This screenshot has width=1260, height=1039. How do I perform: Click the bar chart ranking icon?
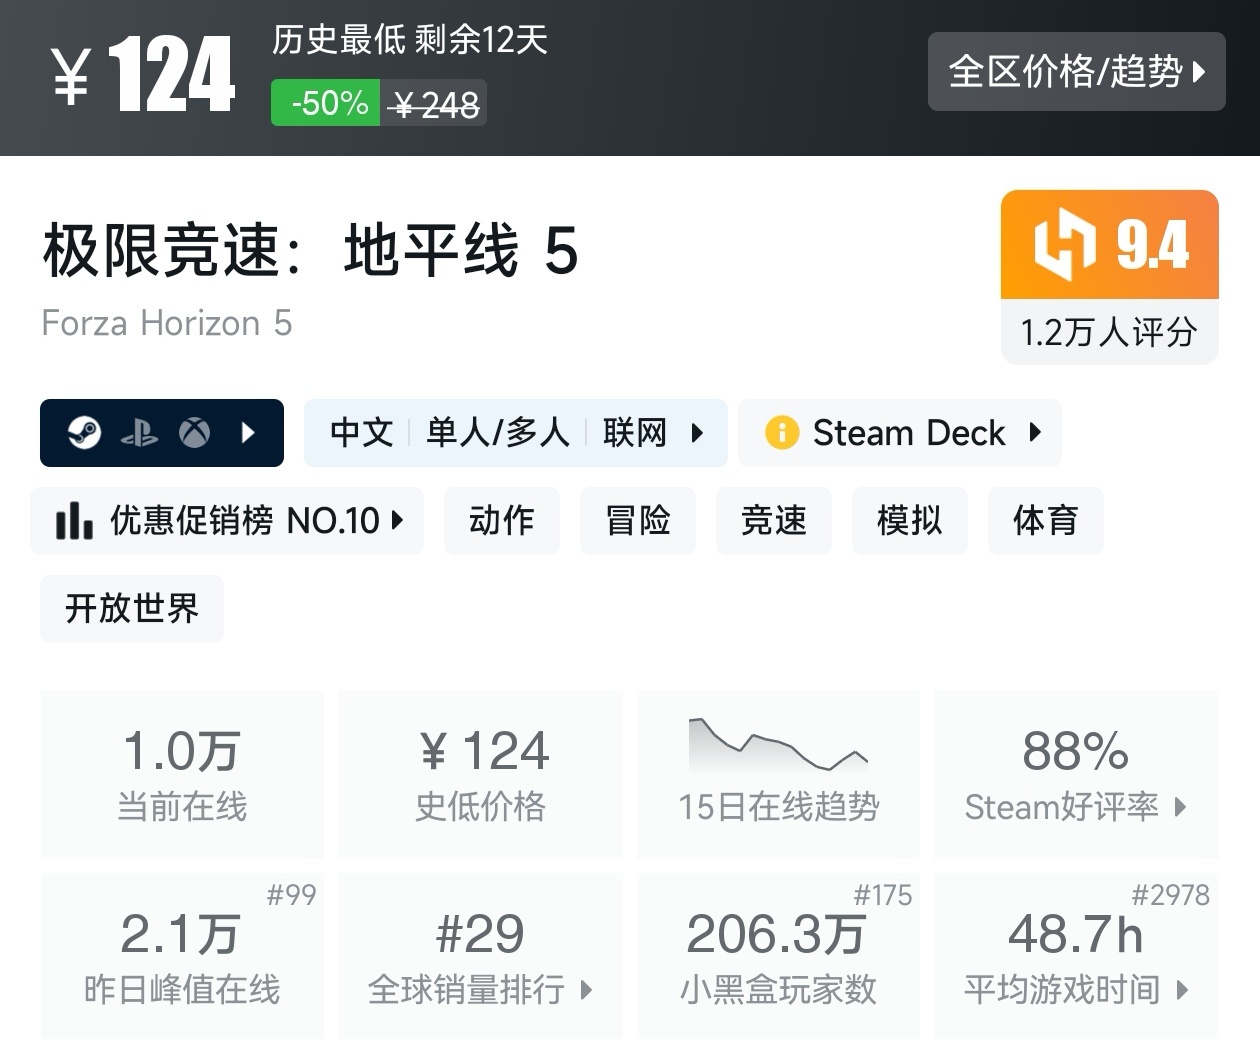coord(74,521)
